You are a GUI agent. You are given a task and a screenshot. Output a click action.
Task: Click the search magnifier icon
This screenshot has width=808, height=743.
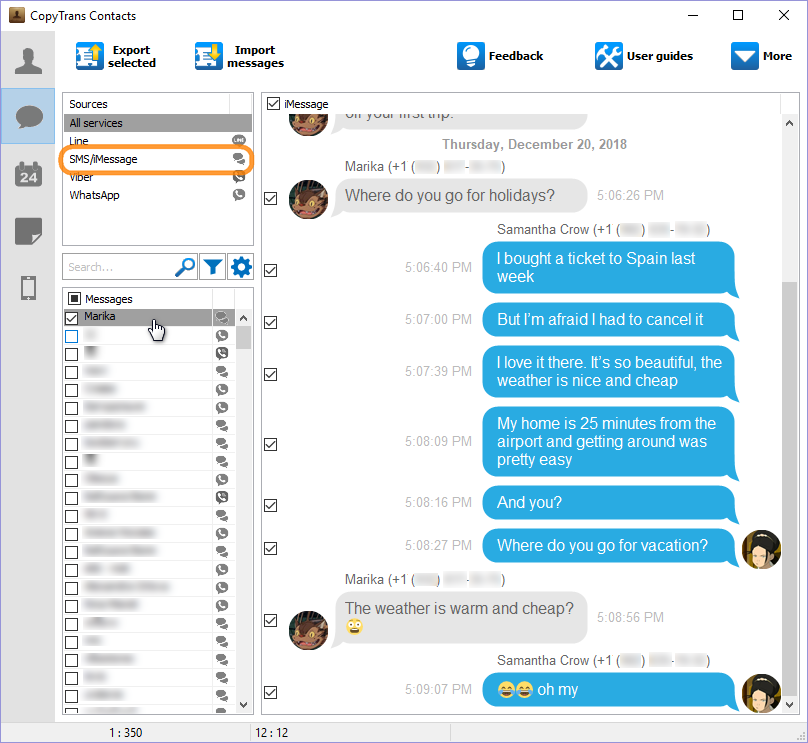tap(185, 267)
